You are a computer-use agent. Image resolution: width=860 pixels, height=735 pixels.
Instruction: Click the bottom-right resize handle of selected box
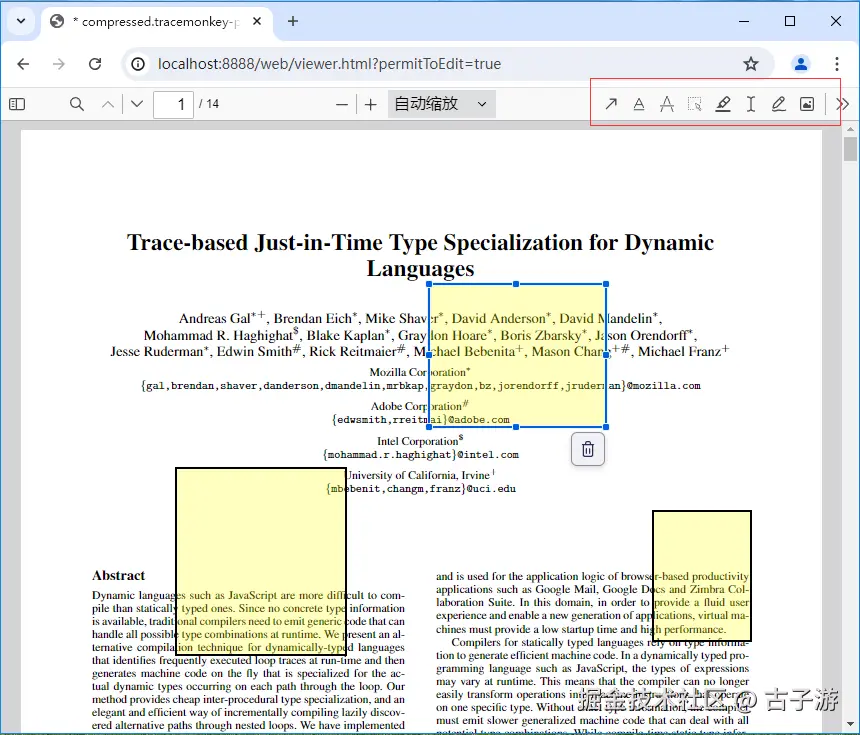(x=606, y=427)
